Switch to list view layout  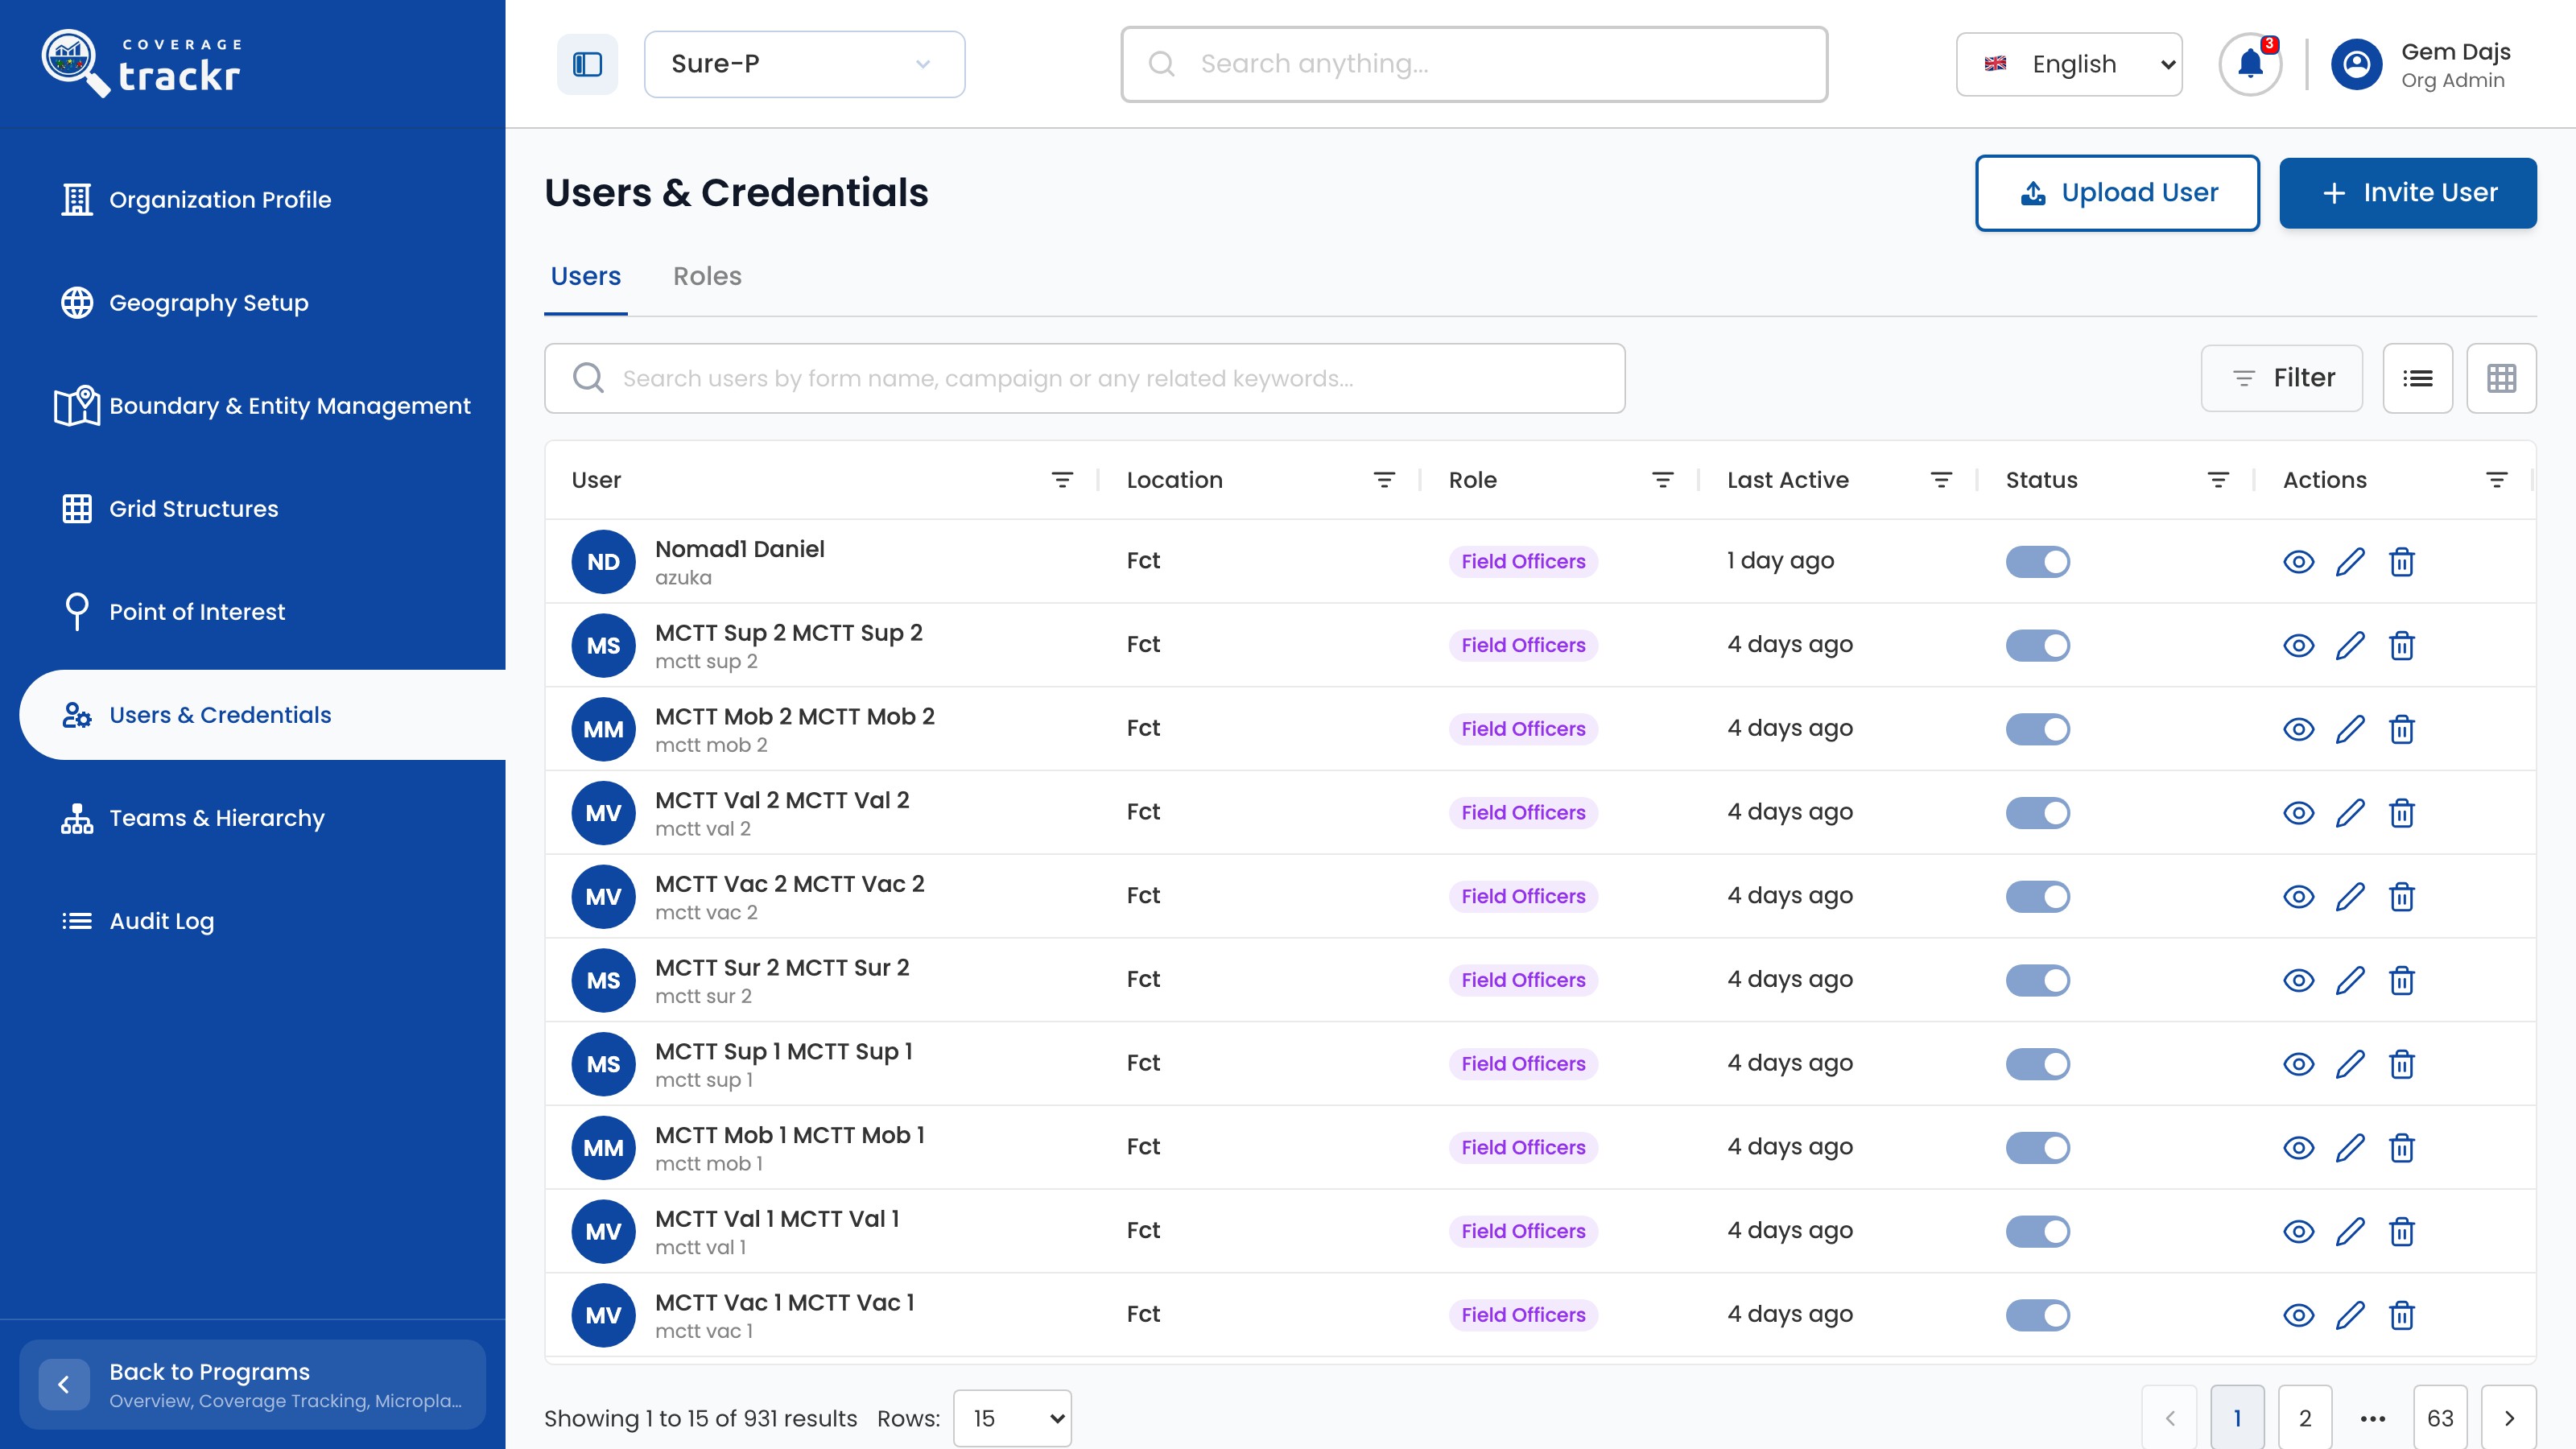click(2417, 378)
